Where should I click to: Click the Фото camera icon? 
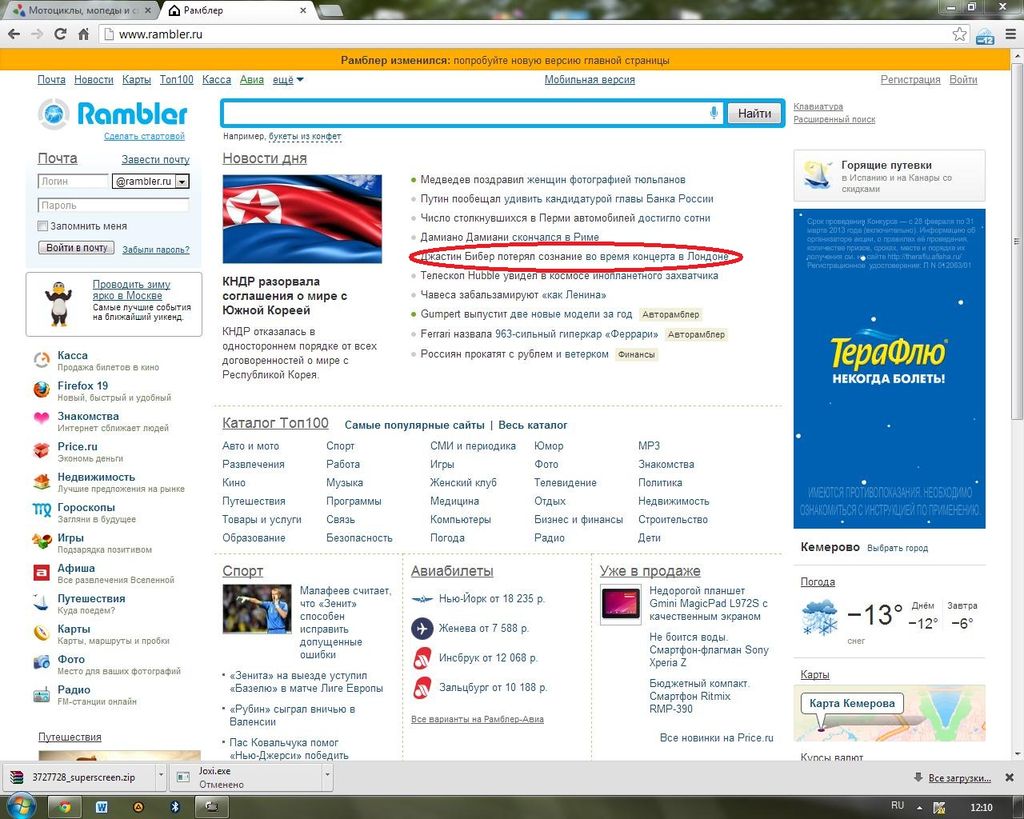41,663
